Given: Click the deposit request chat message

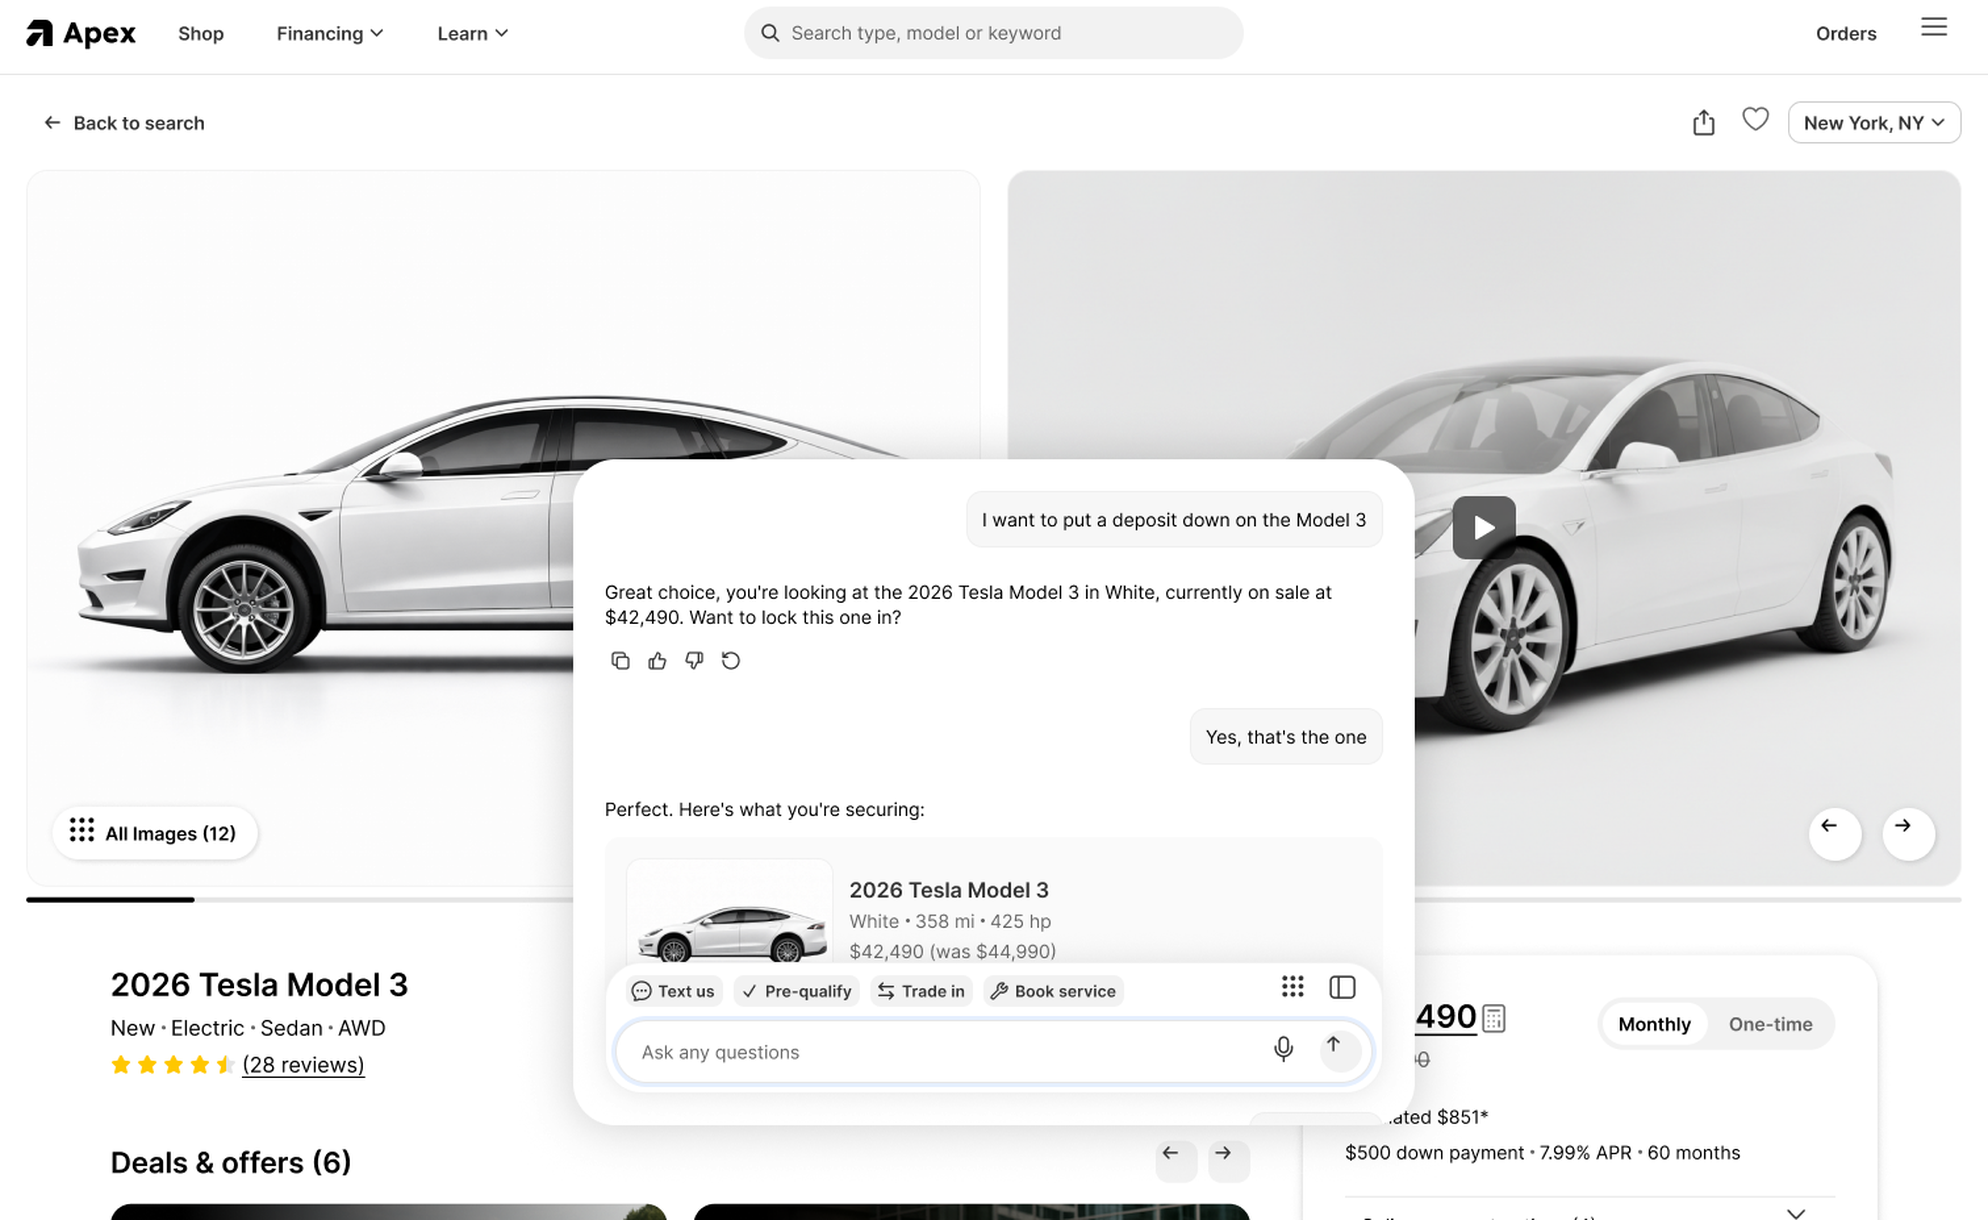Looking at the screenshot, I should 1174,520.
